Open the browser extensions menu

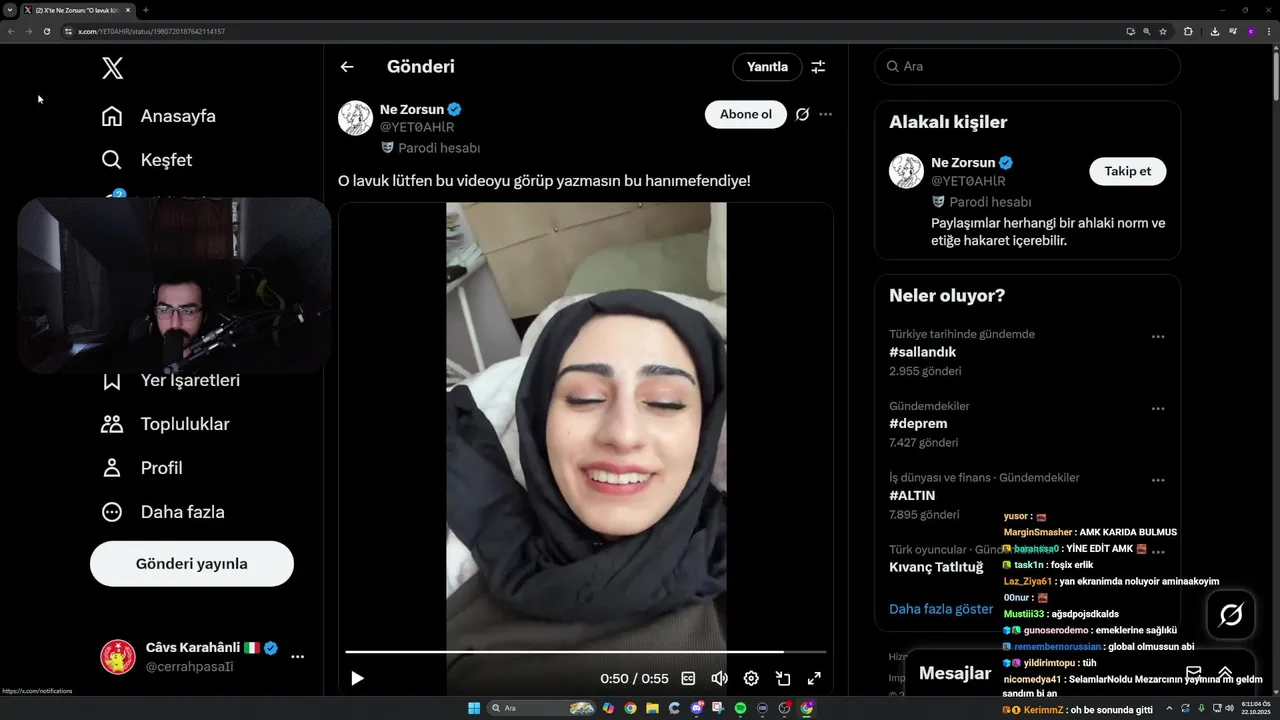tap(1188, 31)
